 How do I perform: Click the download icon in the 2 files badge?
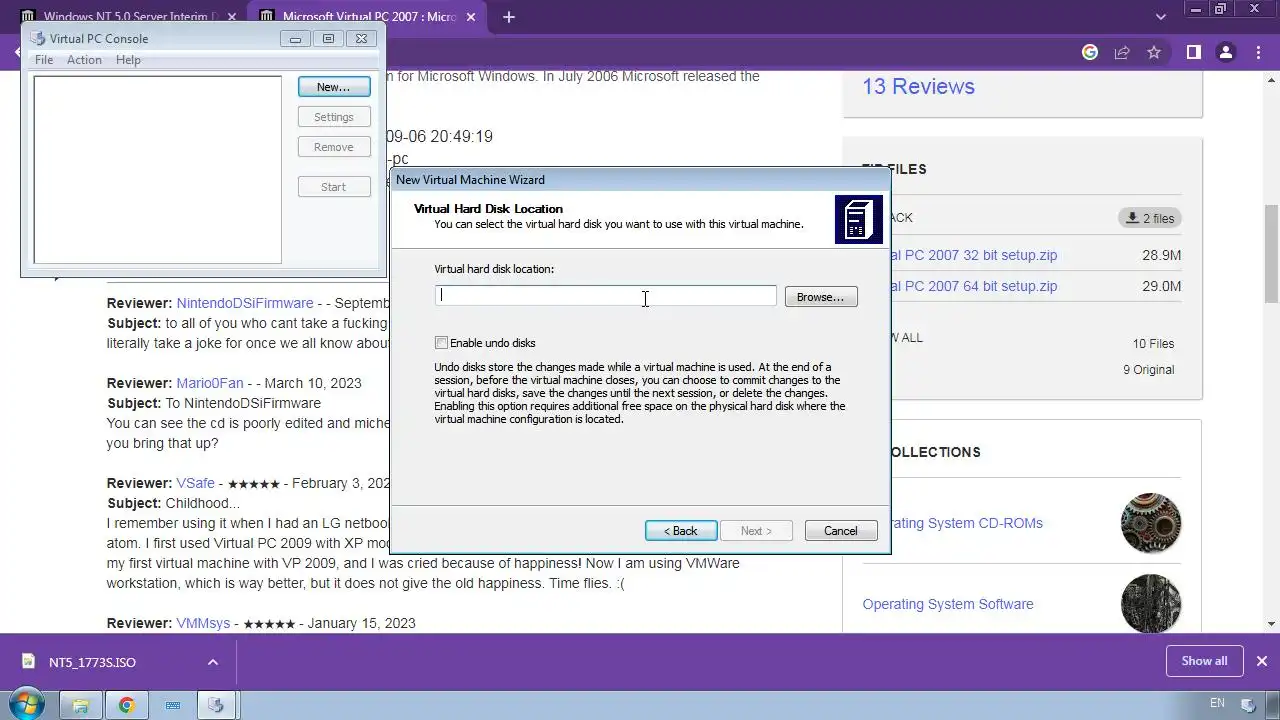click(x=1132, y=218)
